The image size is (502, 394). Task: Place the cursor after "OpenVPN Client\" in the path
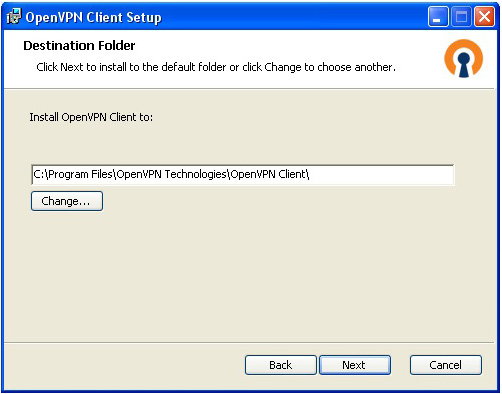tap(310, 174)
